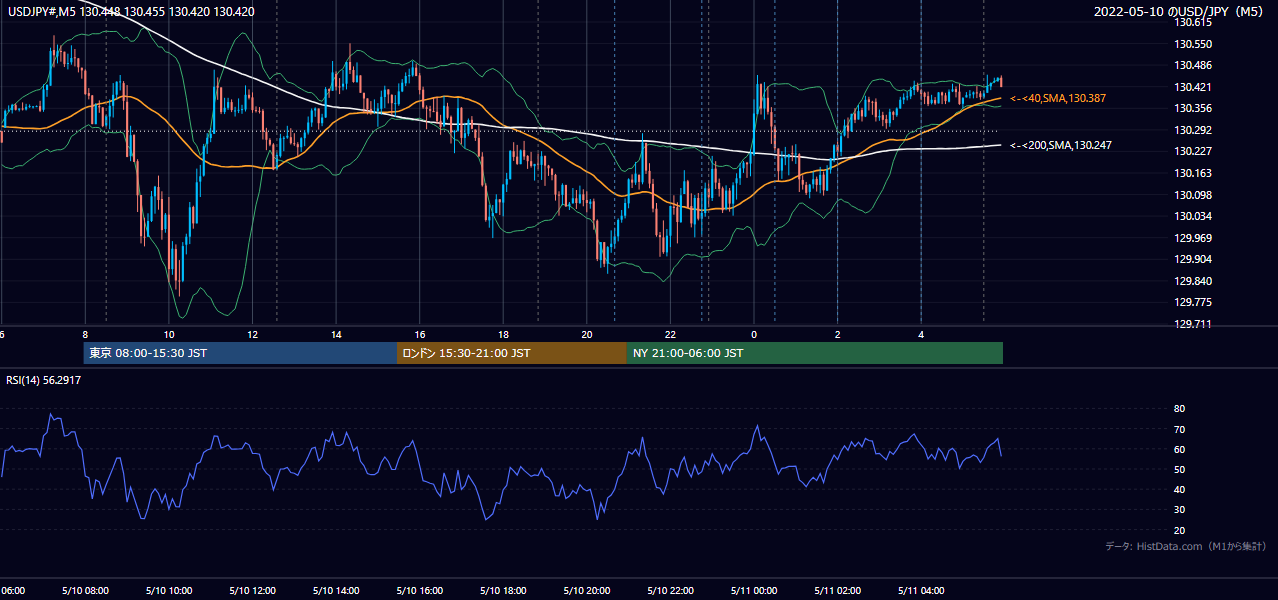Click the chart title 2022-05-10 のUSD/JPY (M5)
The width and height of the screenshot is (1278, 600).
tap(1180, 12)
